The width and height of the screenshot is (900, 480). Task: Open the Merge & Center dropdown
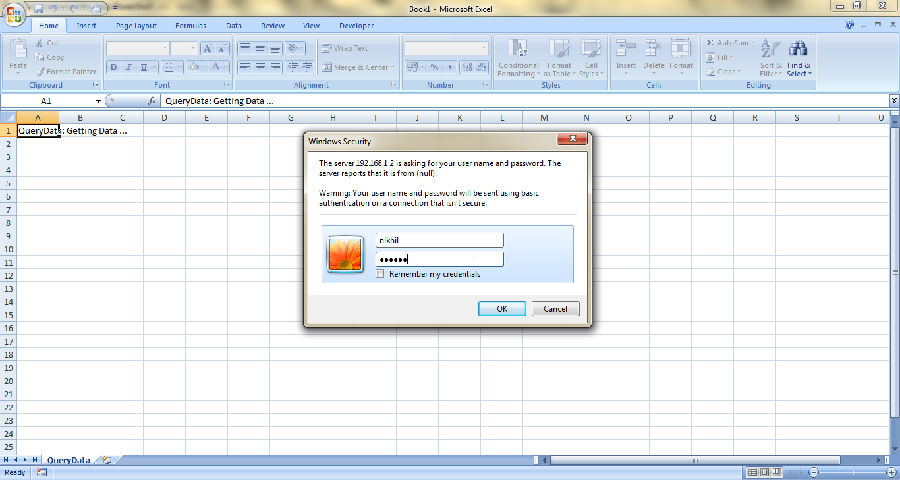[x=393, y=67]
